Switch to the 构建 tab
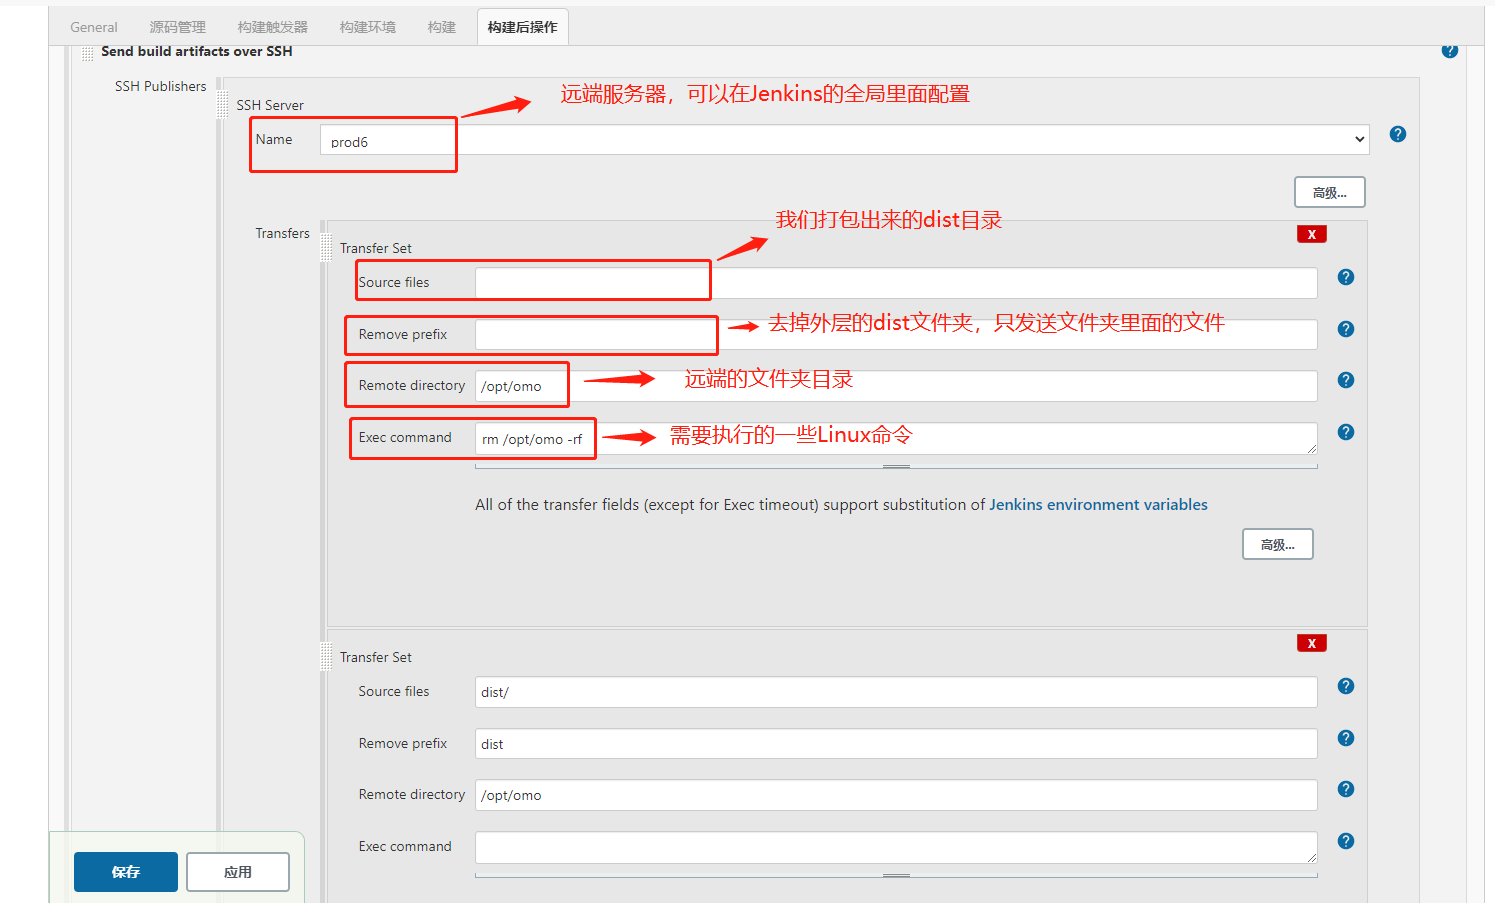 (442, 27)
